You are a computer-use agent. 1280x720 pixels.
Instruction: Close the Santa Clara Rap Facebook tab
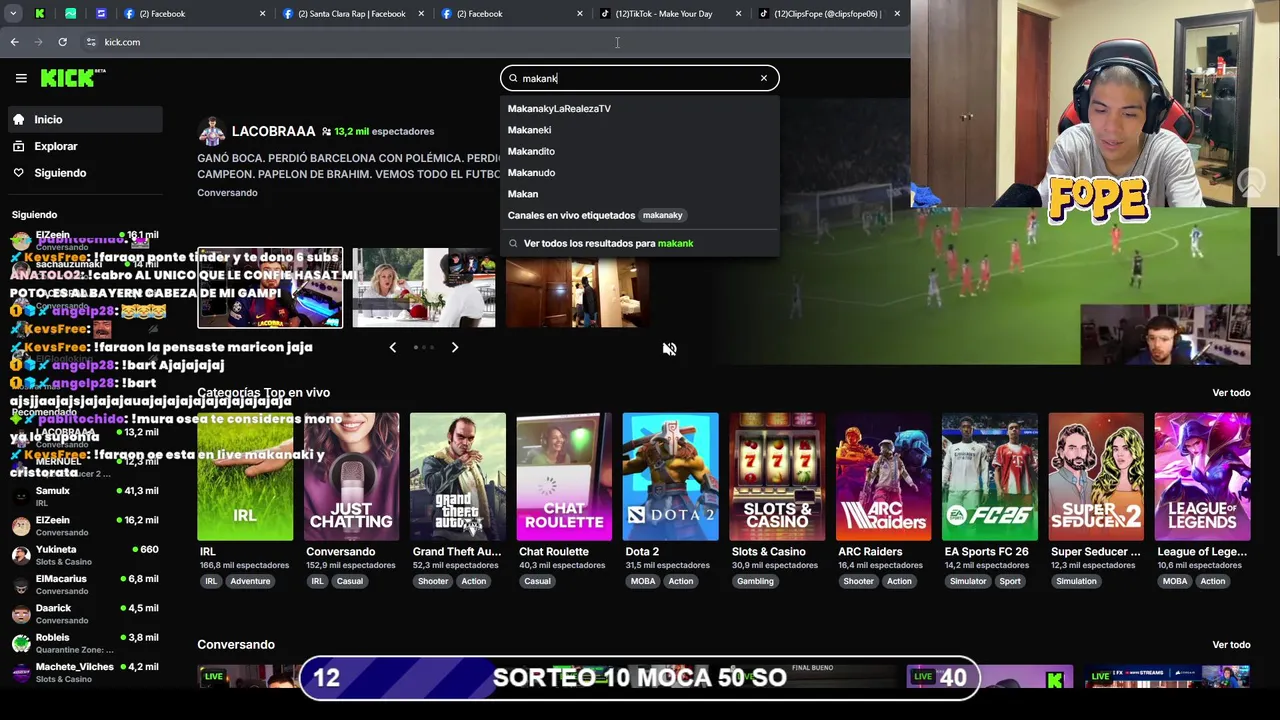pyautogui.click(x=421, y=14)
